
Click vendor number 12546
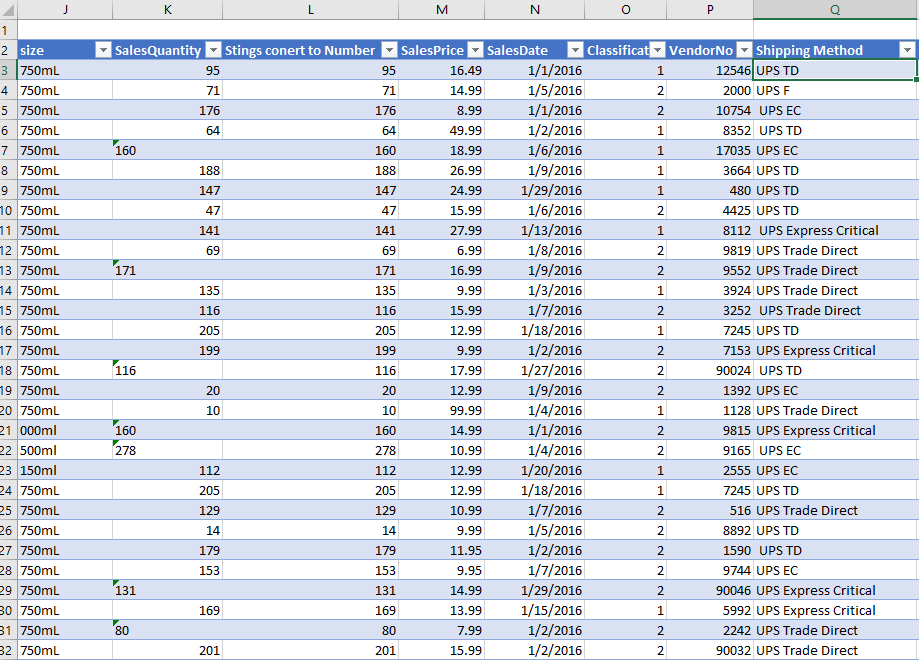pyautogui.click(x=710, y=70)
